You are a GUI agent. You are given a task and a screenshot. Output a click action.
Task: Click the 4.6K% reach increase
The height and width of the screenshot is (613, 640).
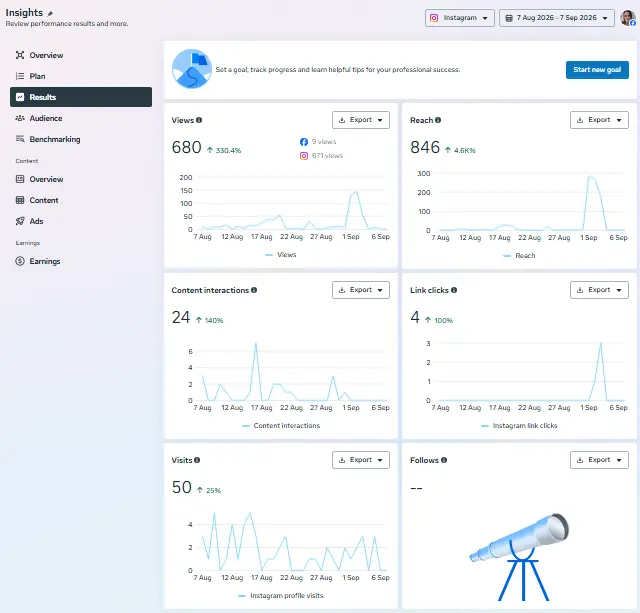point(460,150)
